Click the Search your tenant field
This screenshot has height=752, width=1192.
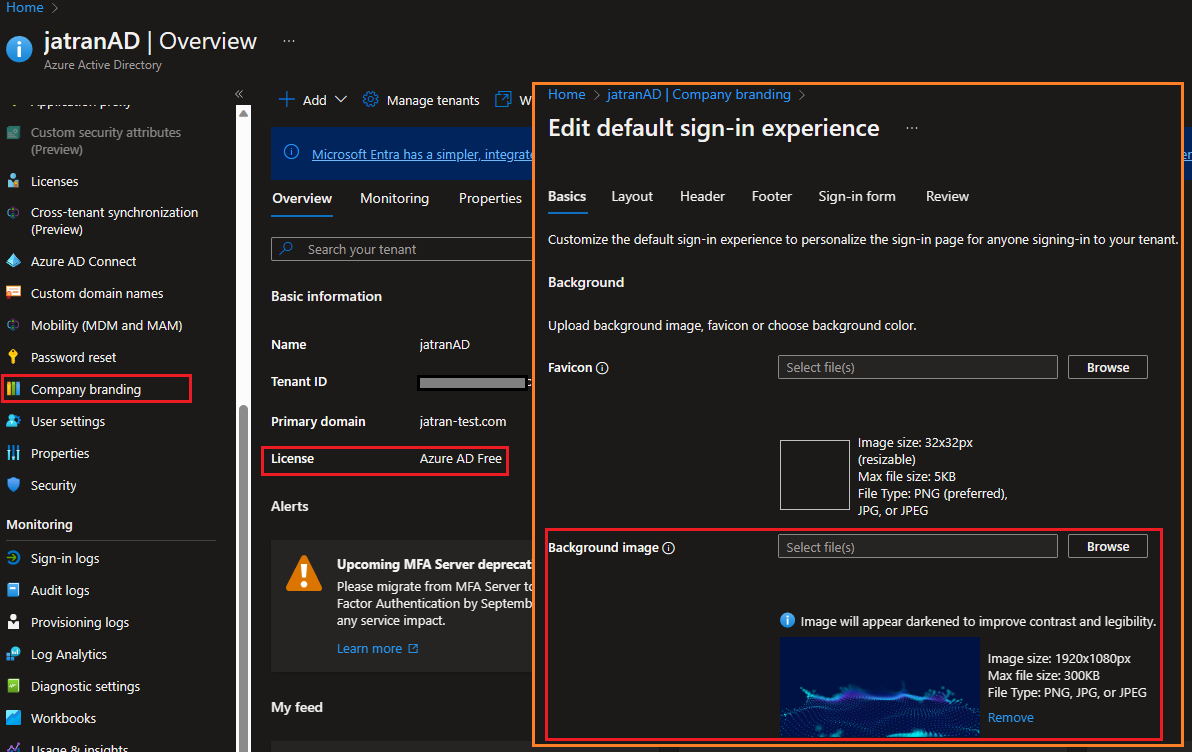coord(402,249)
